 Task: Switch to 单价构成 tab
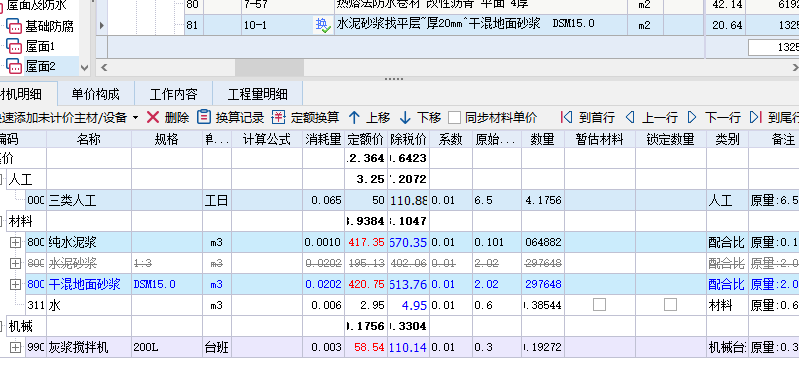pos(95,94)
